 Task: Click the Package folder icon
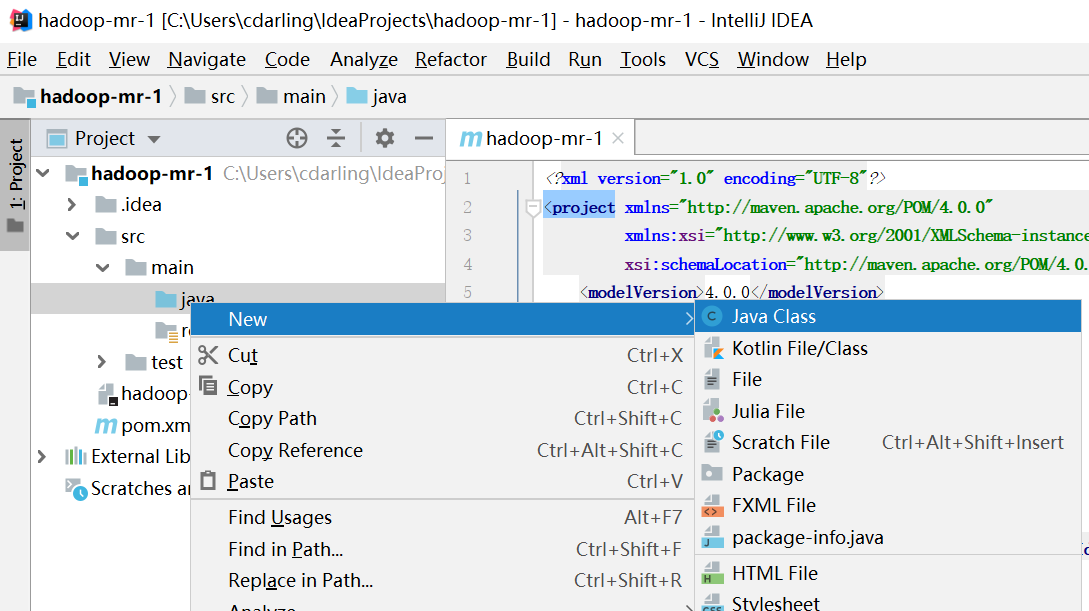pos(712,474)
